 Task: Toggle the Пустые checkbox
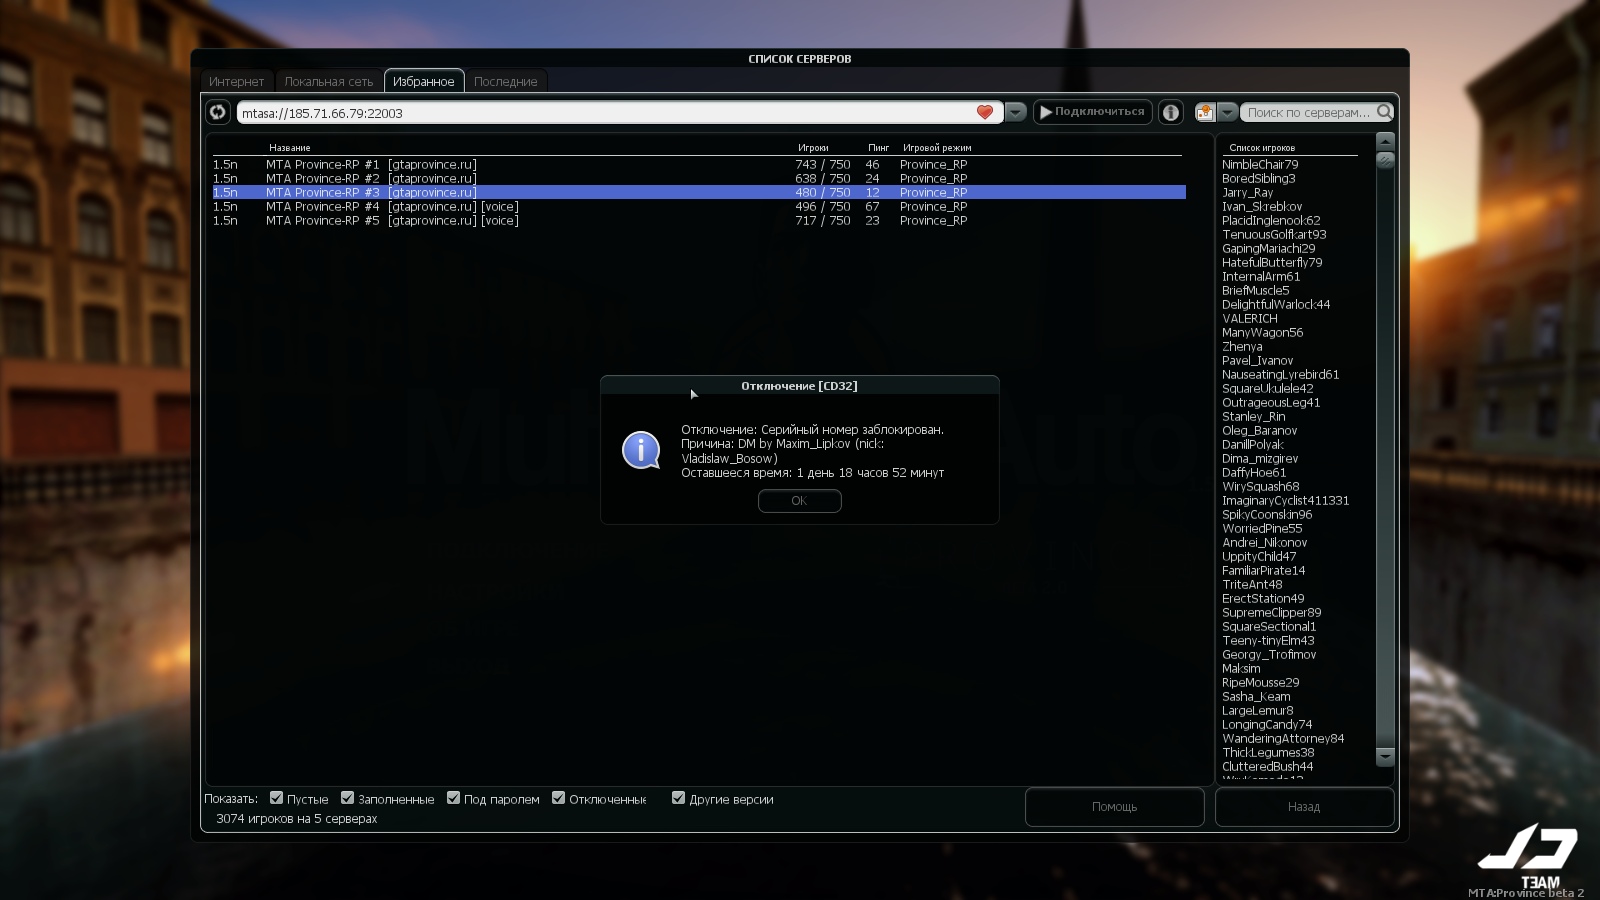coord(277,798)
